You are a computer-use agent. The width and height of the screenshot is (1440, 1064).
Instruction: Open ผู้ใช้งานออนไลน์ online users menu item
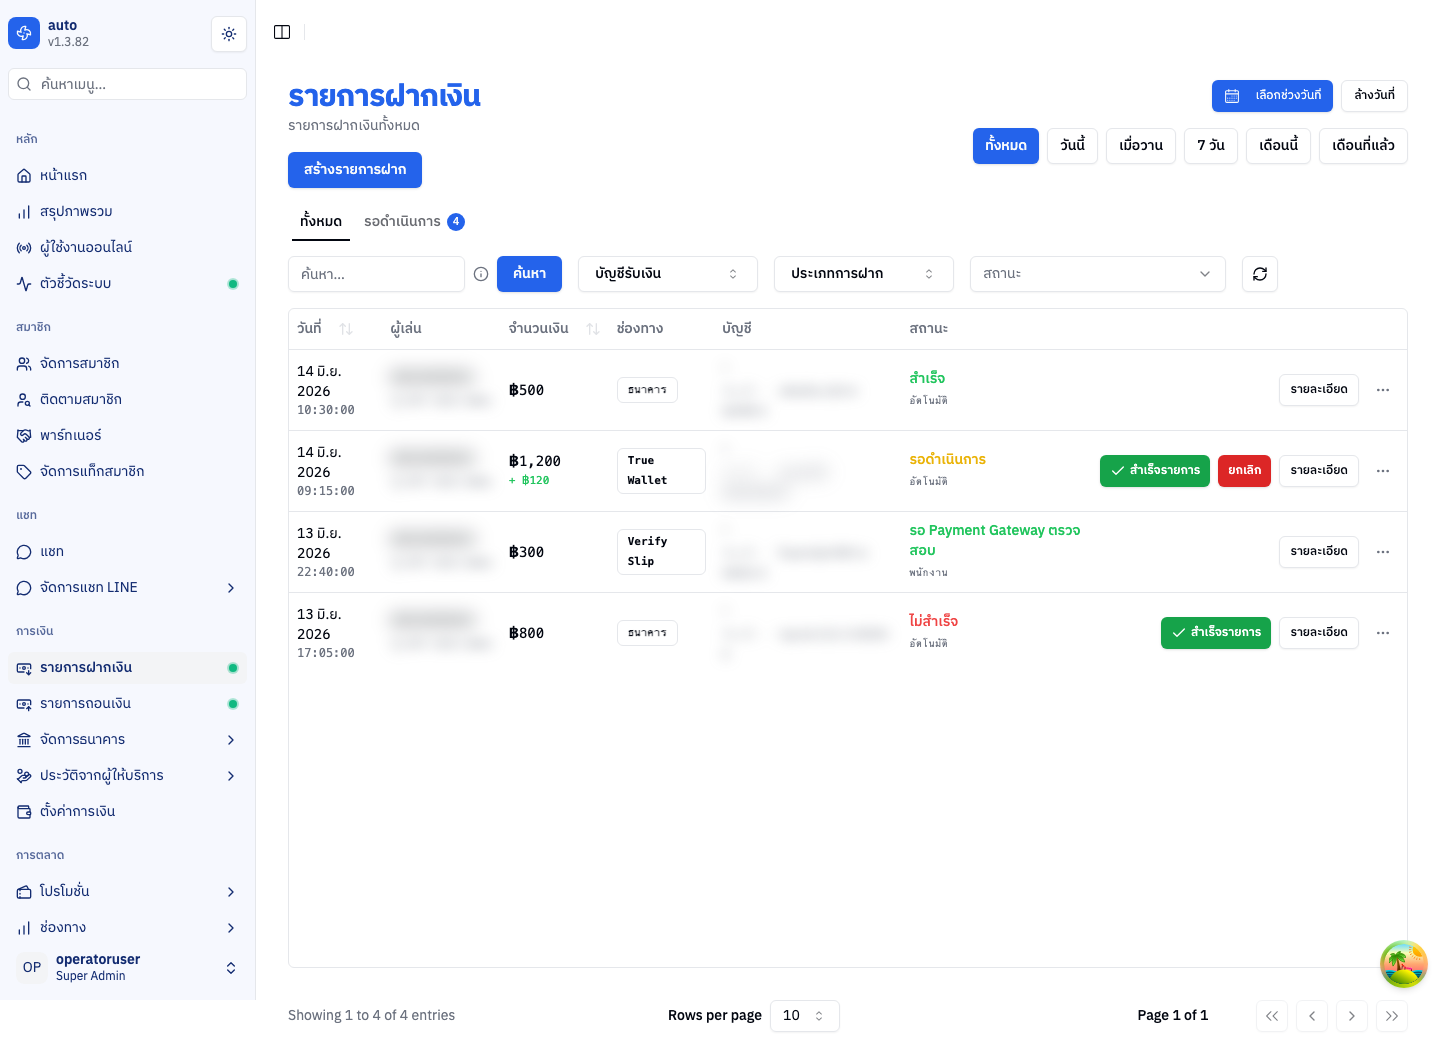[x=127, y=248]
